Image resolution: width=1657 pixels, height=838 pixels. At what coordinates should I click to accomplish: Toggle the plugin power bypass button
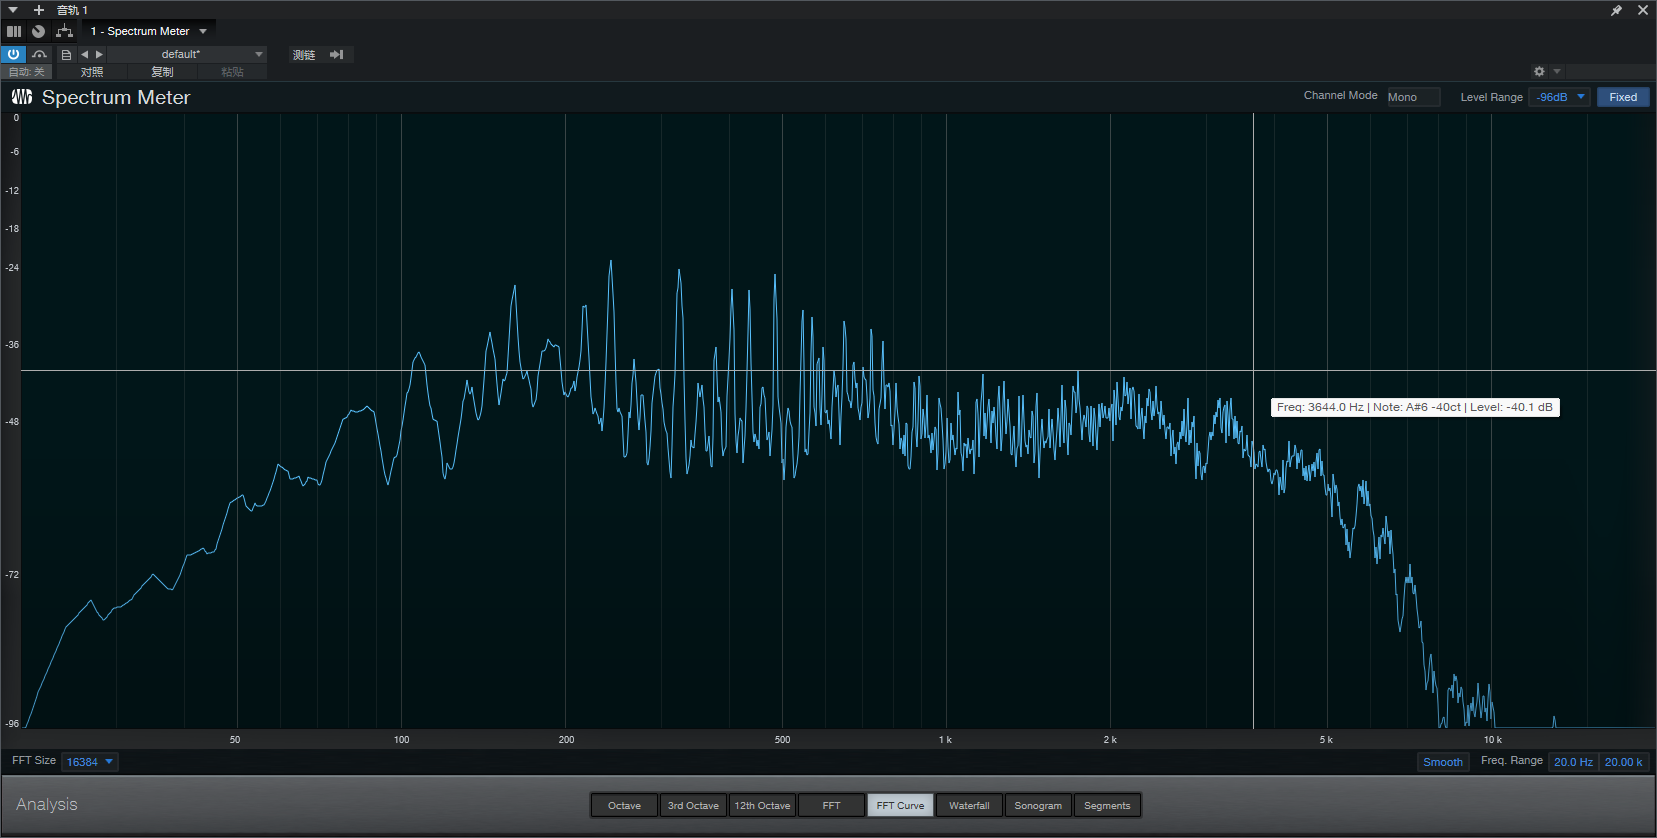[x=13, y=54]
